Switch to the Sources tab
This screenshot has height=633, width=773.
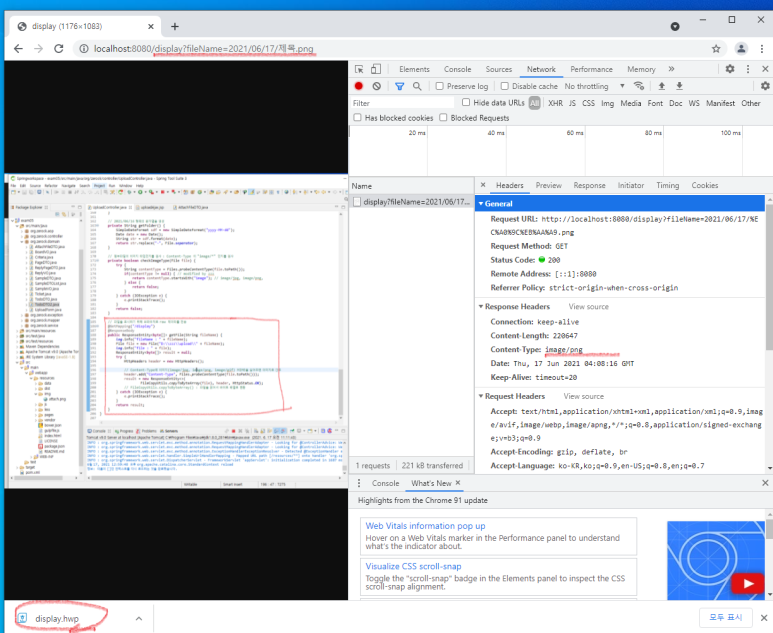click(498, 70)
